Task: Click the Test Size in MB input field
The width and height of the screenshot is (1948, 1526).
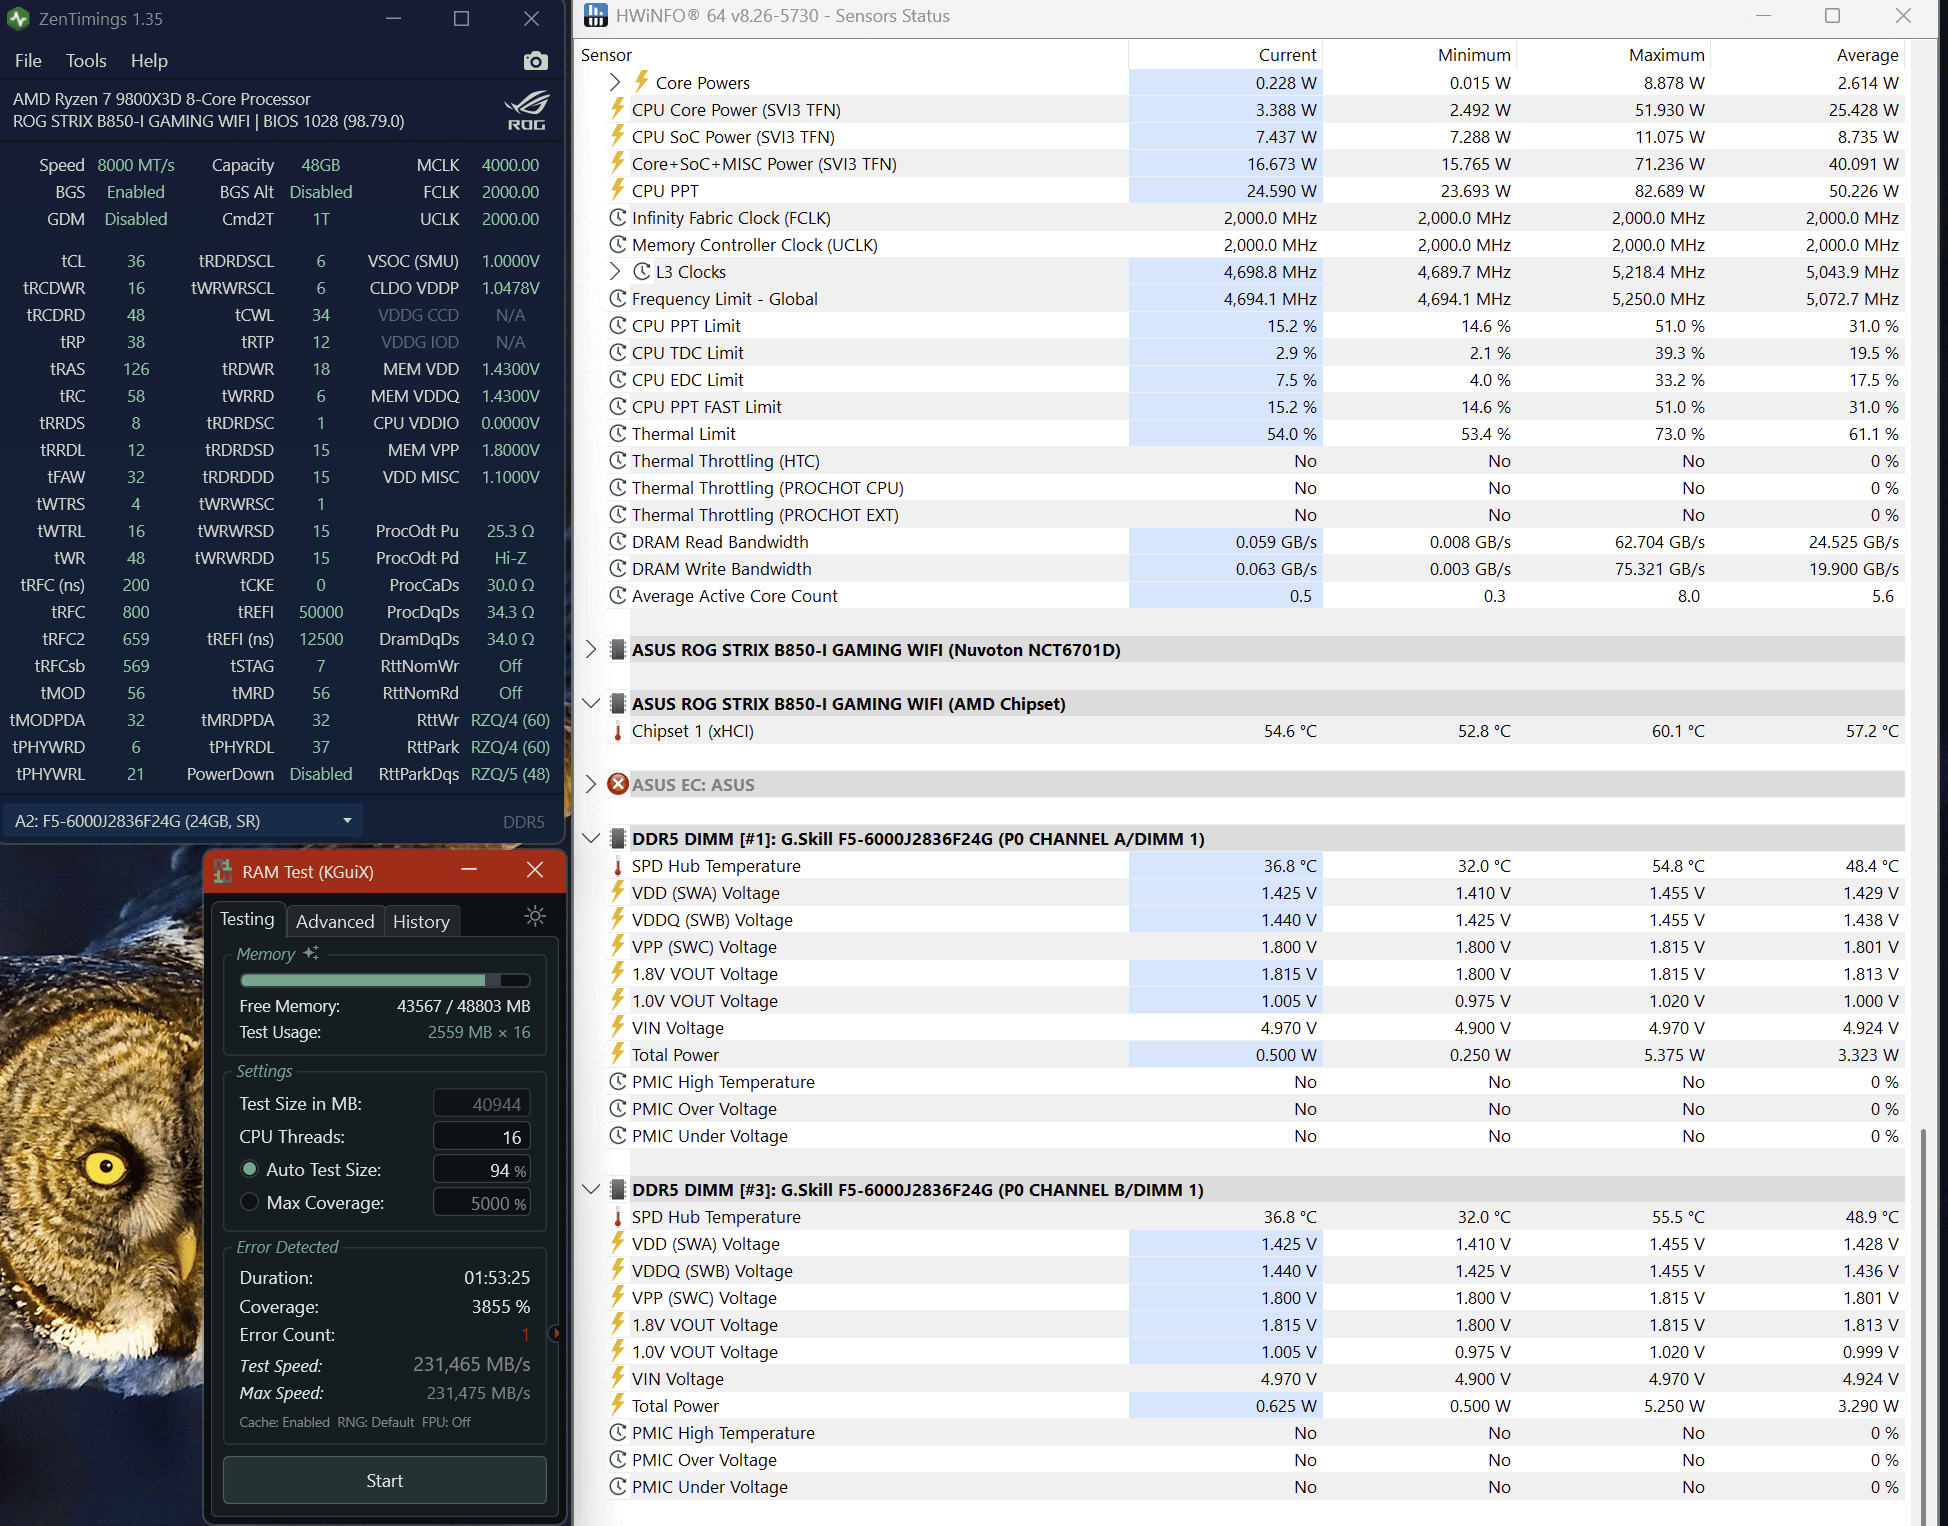Action: [482, 1103]
